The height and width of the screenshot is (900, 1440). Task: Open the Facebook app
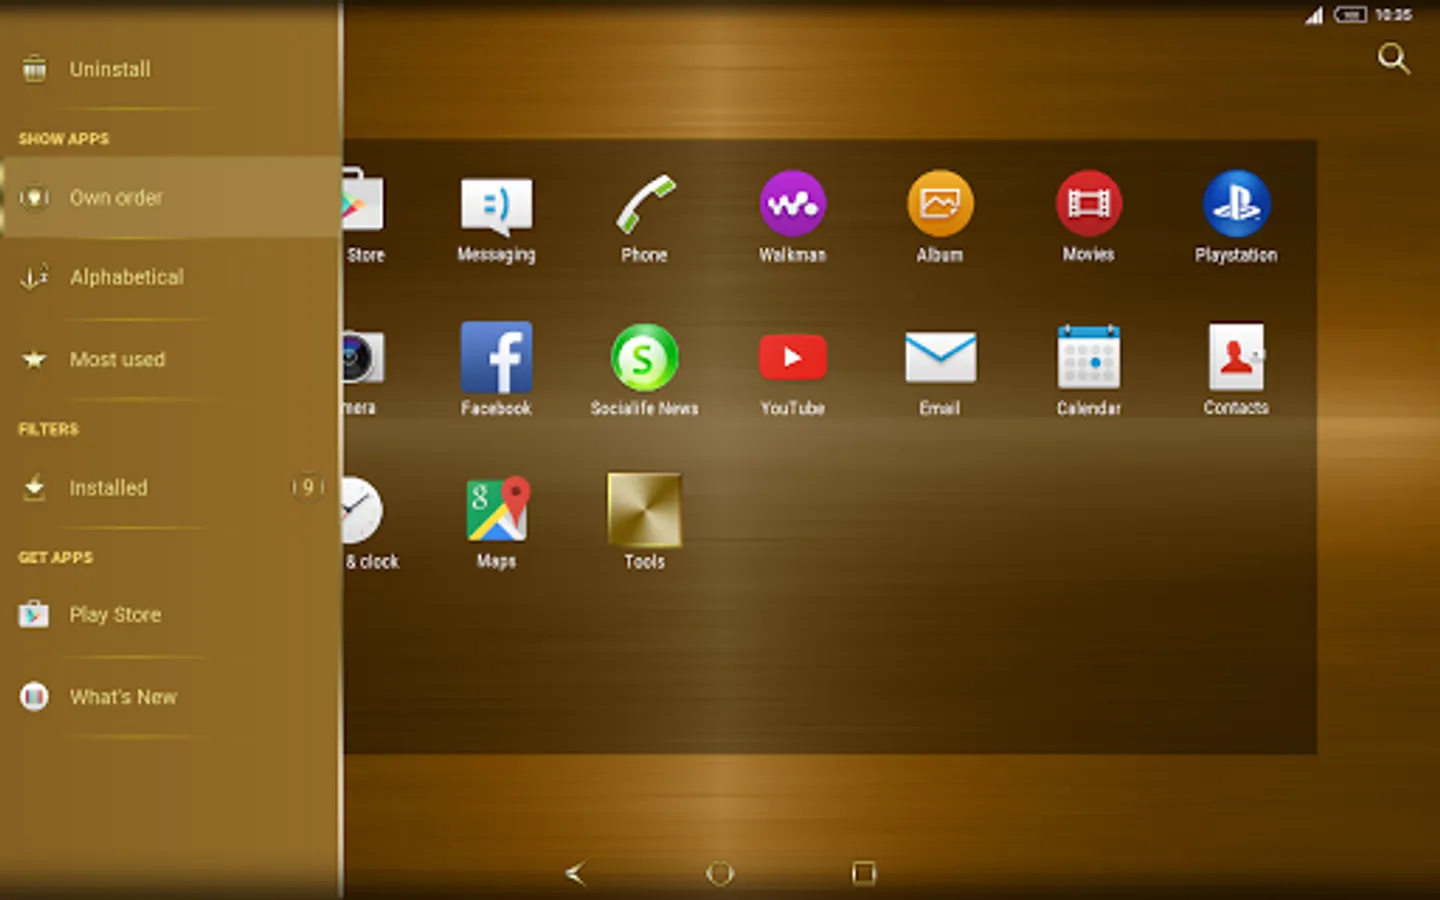pyautogui.click(x=496, y=357)
